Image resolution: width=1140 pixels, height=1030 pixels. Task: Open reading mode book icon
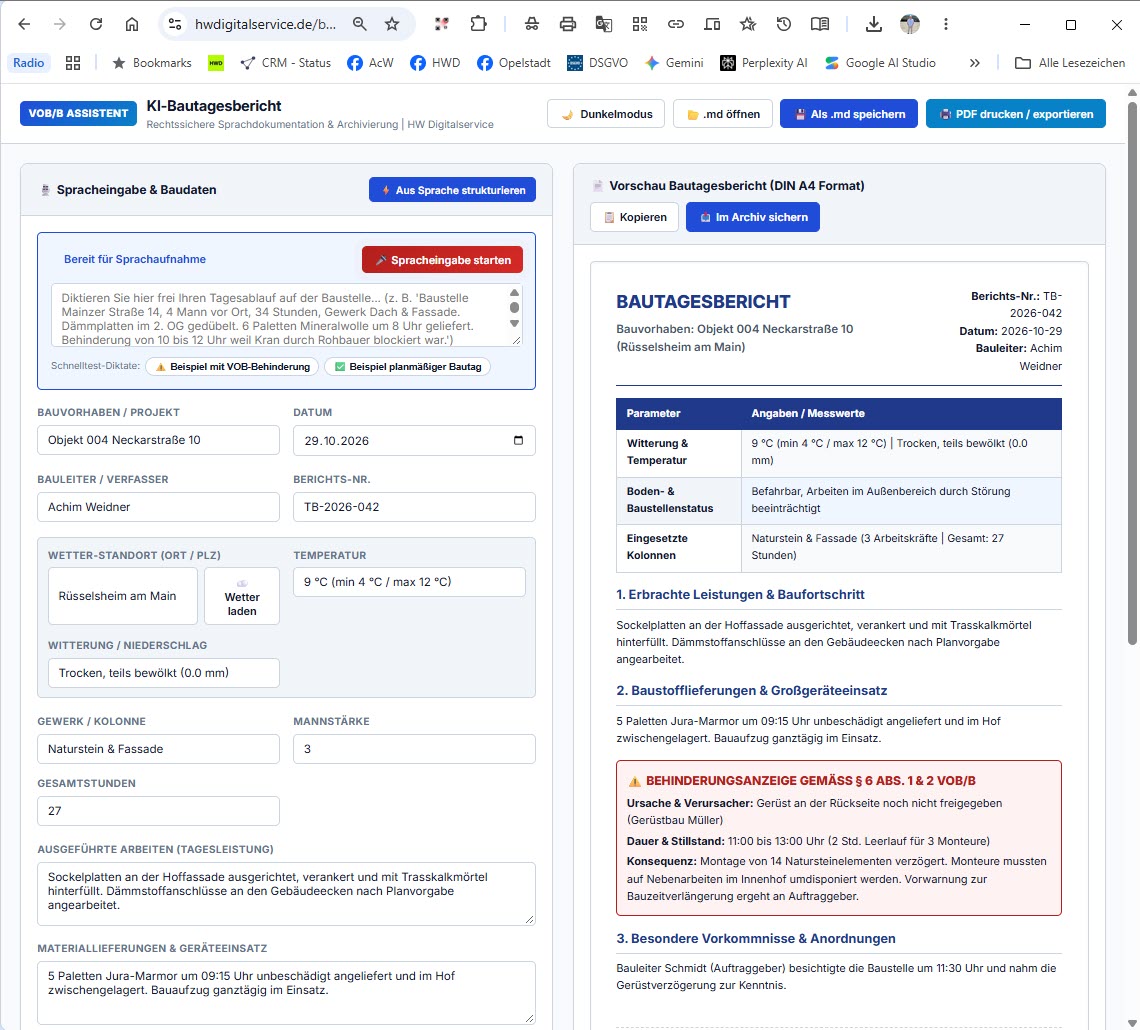point(819,24)
